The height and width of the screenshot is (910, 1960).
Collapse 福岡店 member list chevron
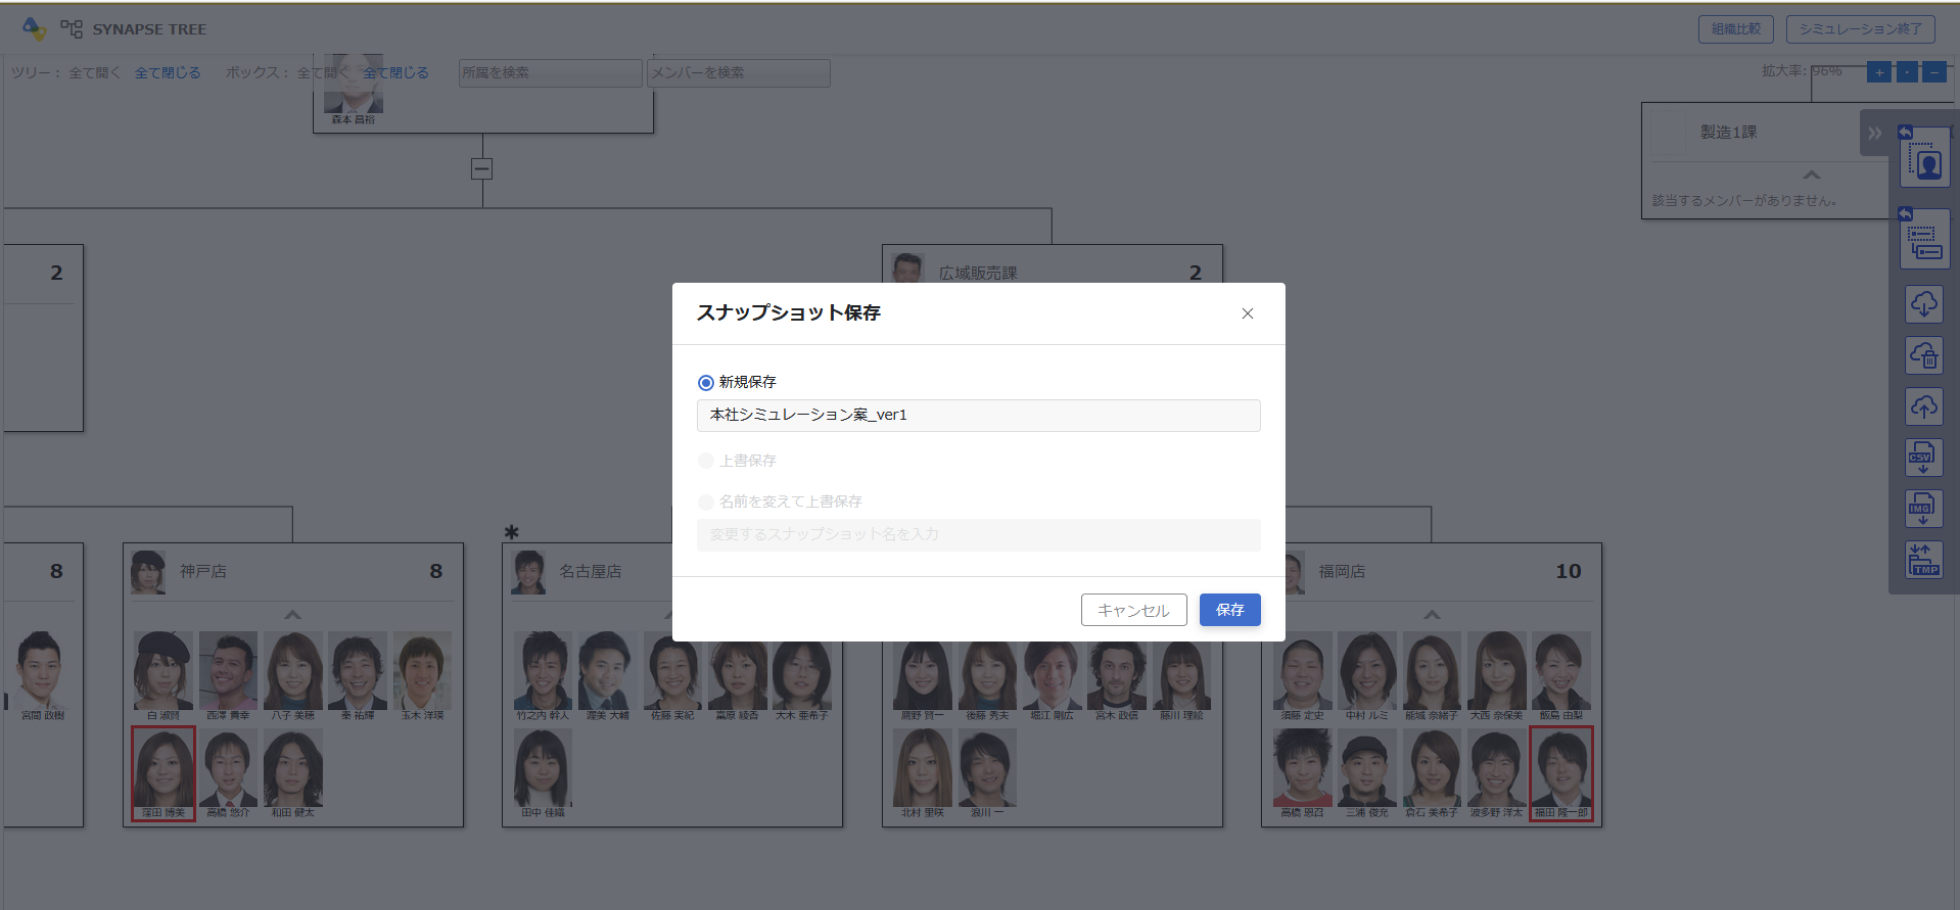pyautogui.click(x=1432, y=615)
